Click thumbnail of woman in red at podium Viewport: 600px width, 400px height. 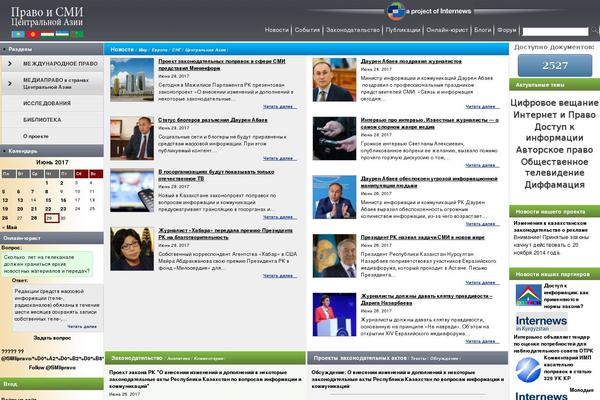pyautogui.click(x=334, y=314)
